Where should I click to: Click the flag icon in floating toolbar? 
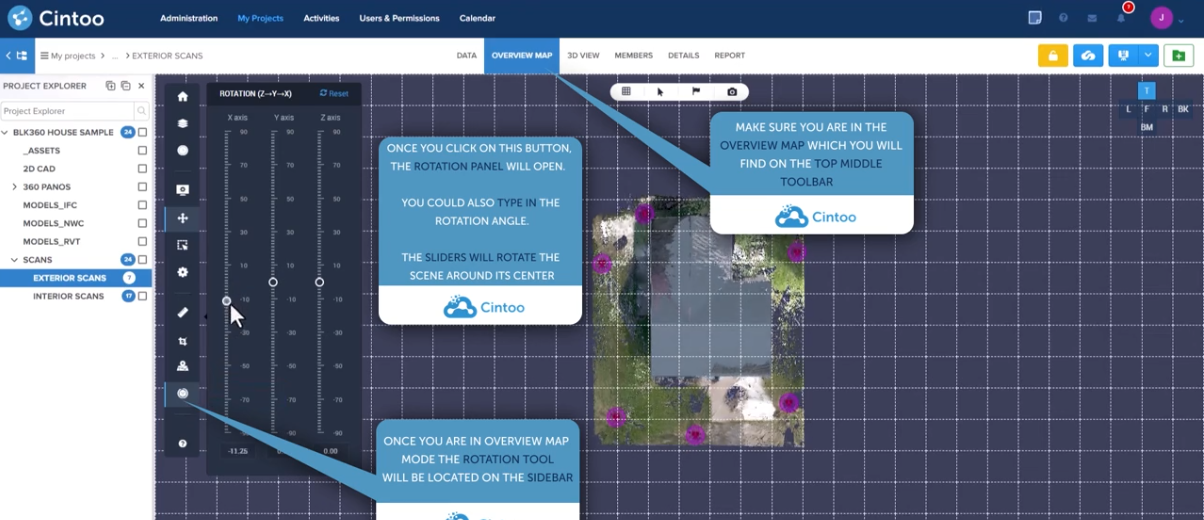tap(696, 92)
